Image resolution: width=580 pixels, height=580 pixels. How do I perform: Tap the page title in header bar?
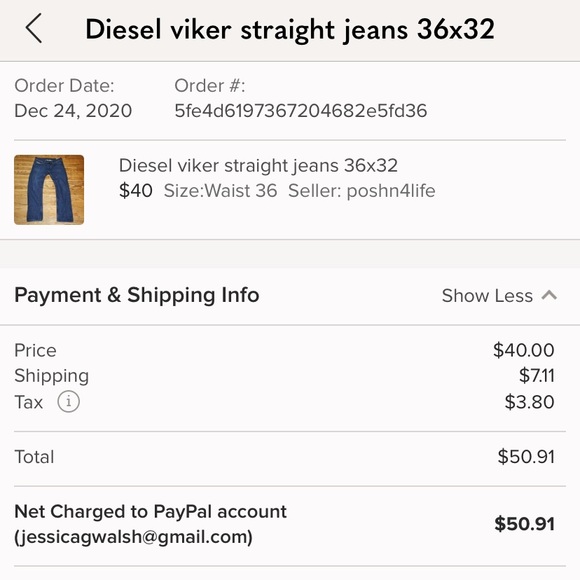click(x=290, y=29)
